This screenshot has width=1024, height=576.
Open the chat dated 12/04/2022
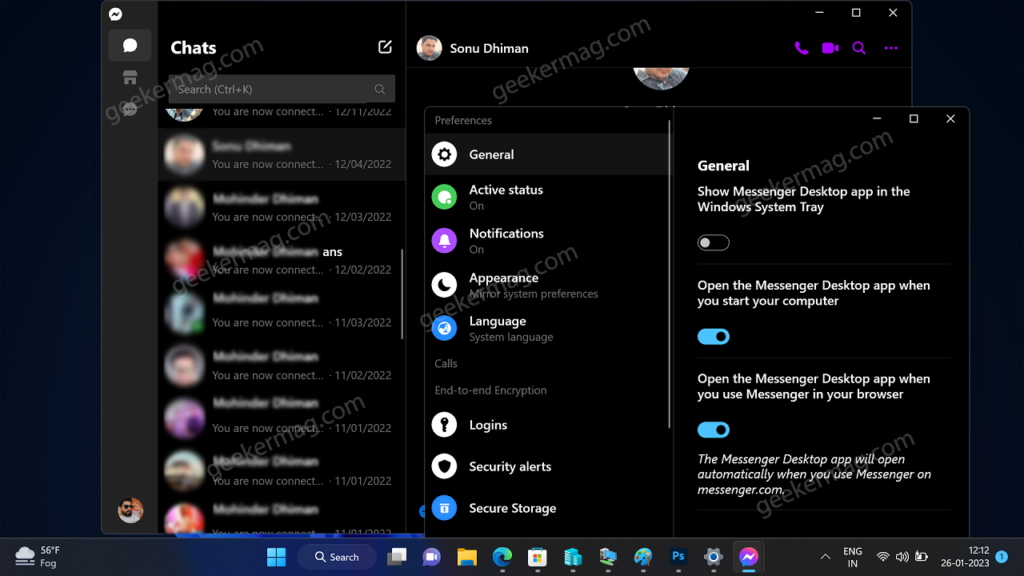click(x=281, y=155)
